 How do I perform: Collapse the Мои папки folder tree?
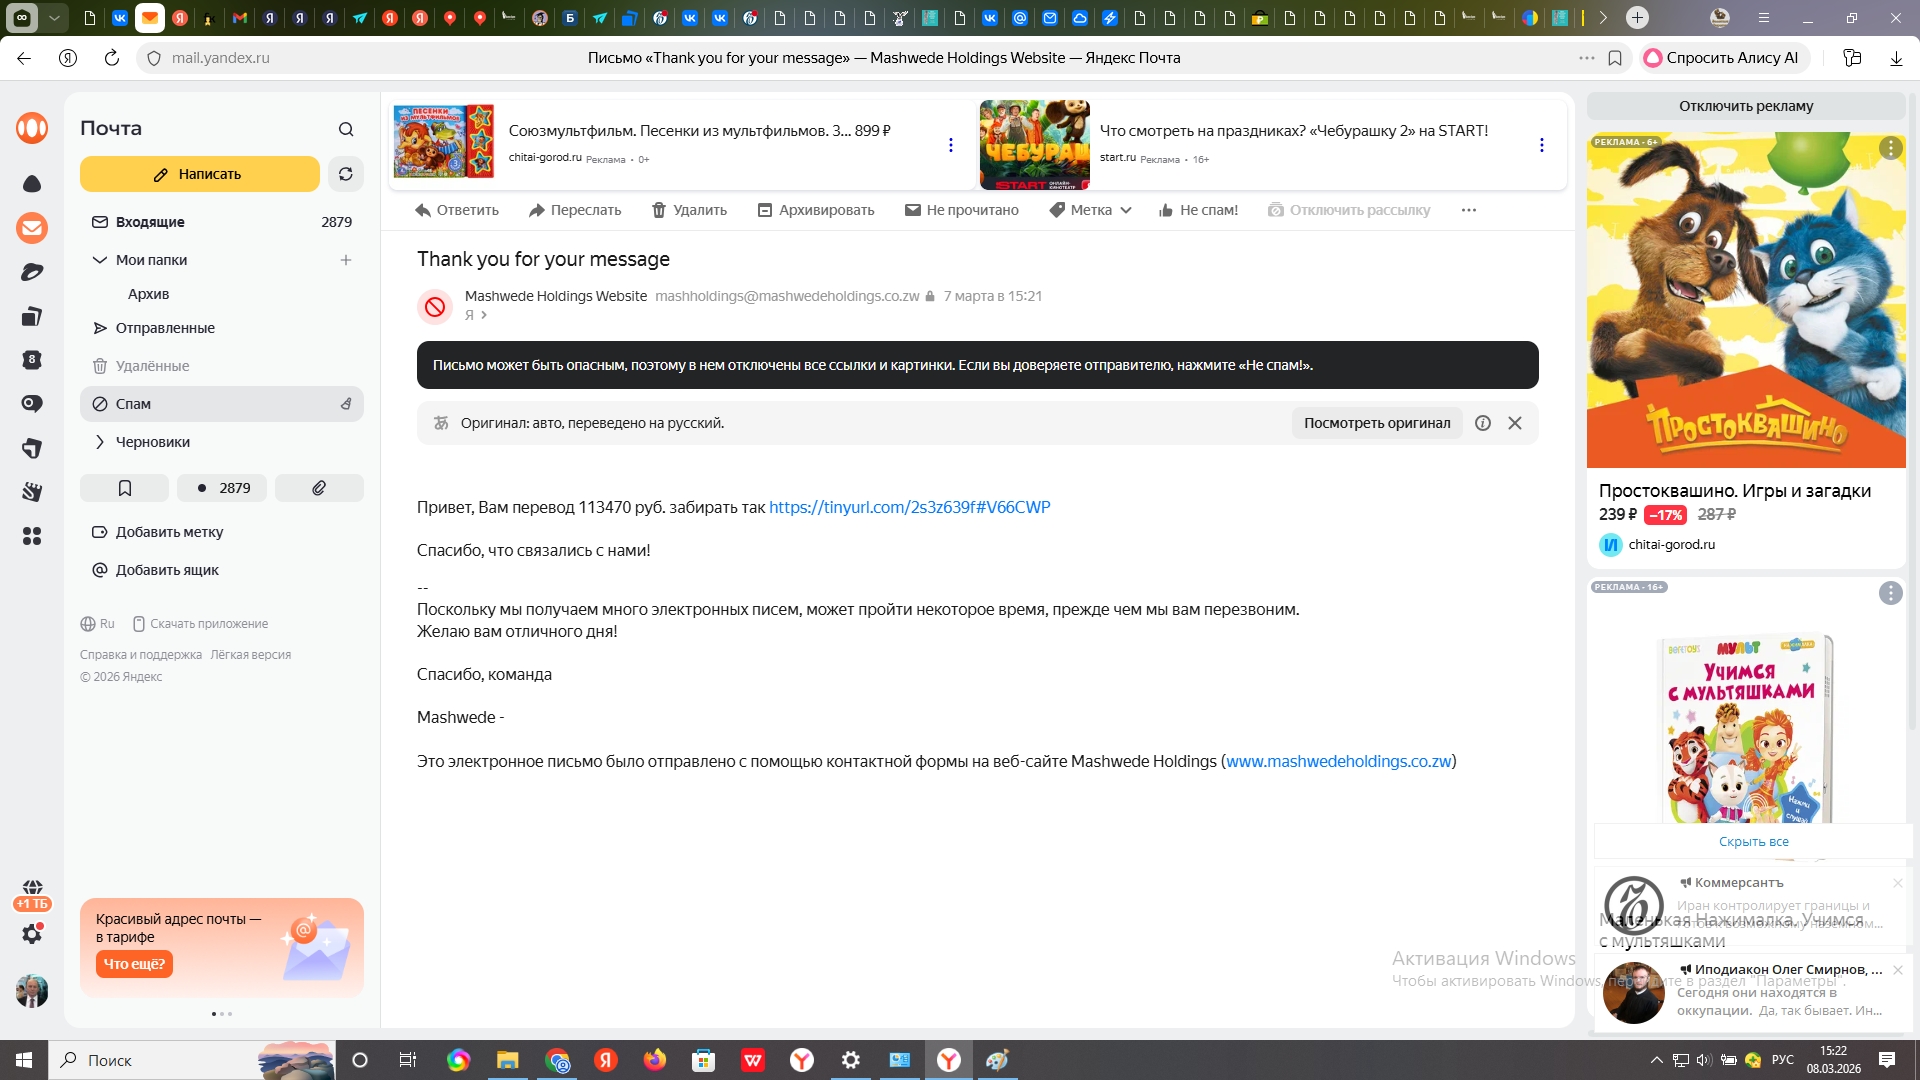pyautogui.click(x=100, y=260)
